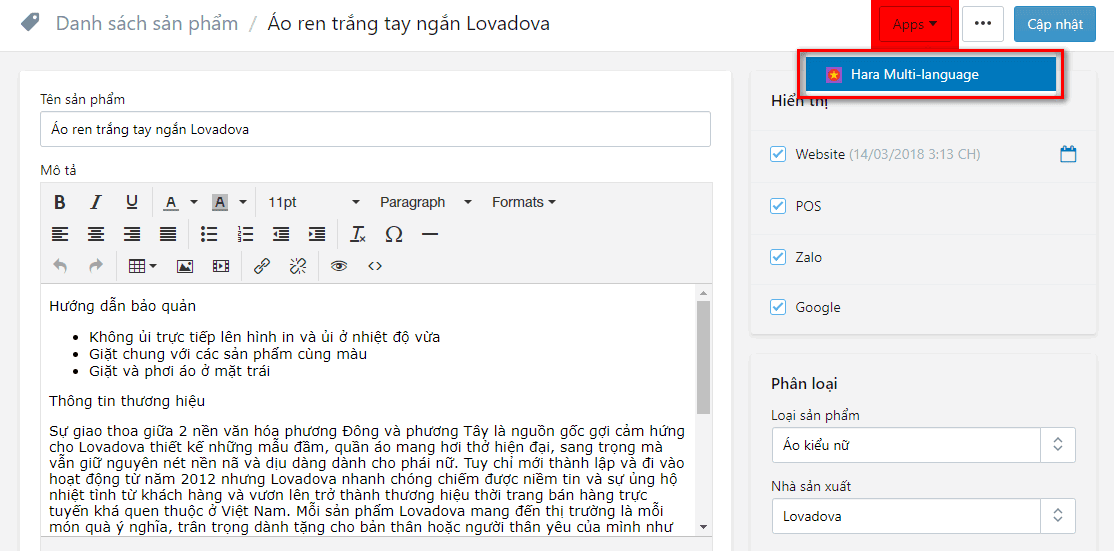Open the three-dots more options

[983, 24]
